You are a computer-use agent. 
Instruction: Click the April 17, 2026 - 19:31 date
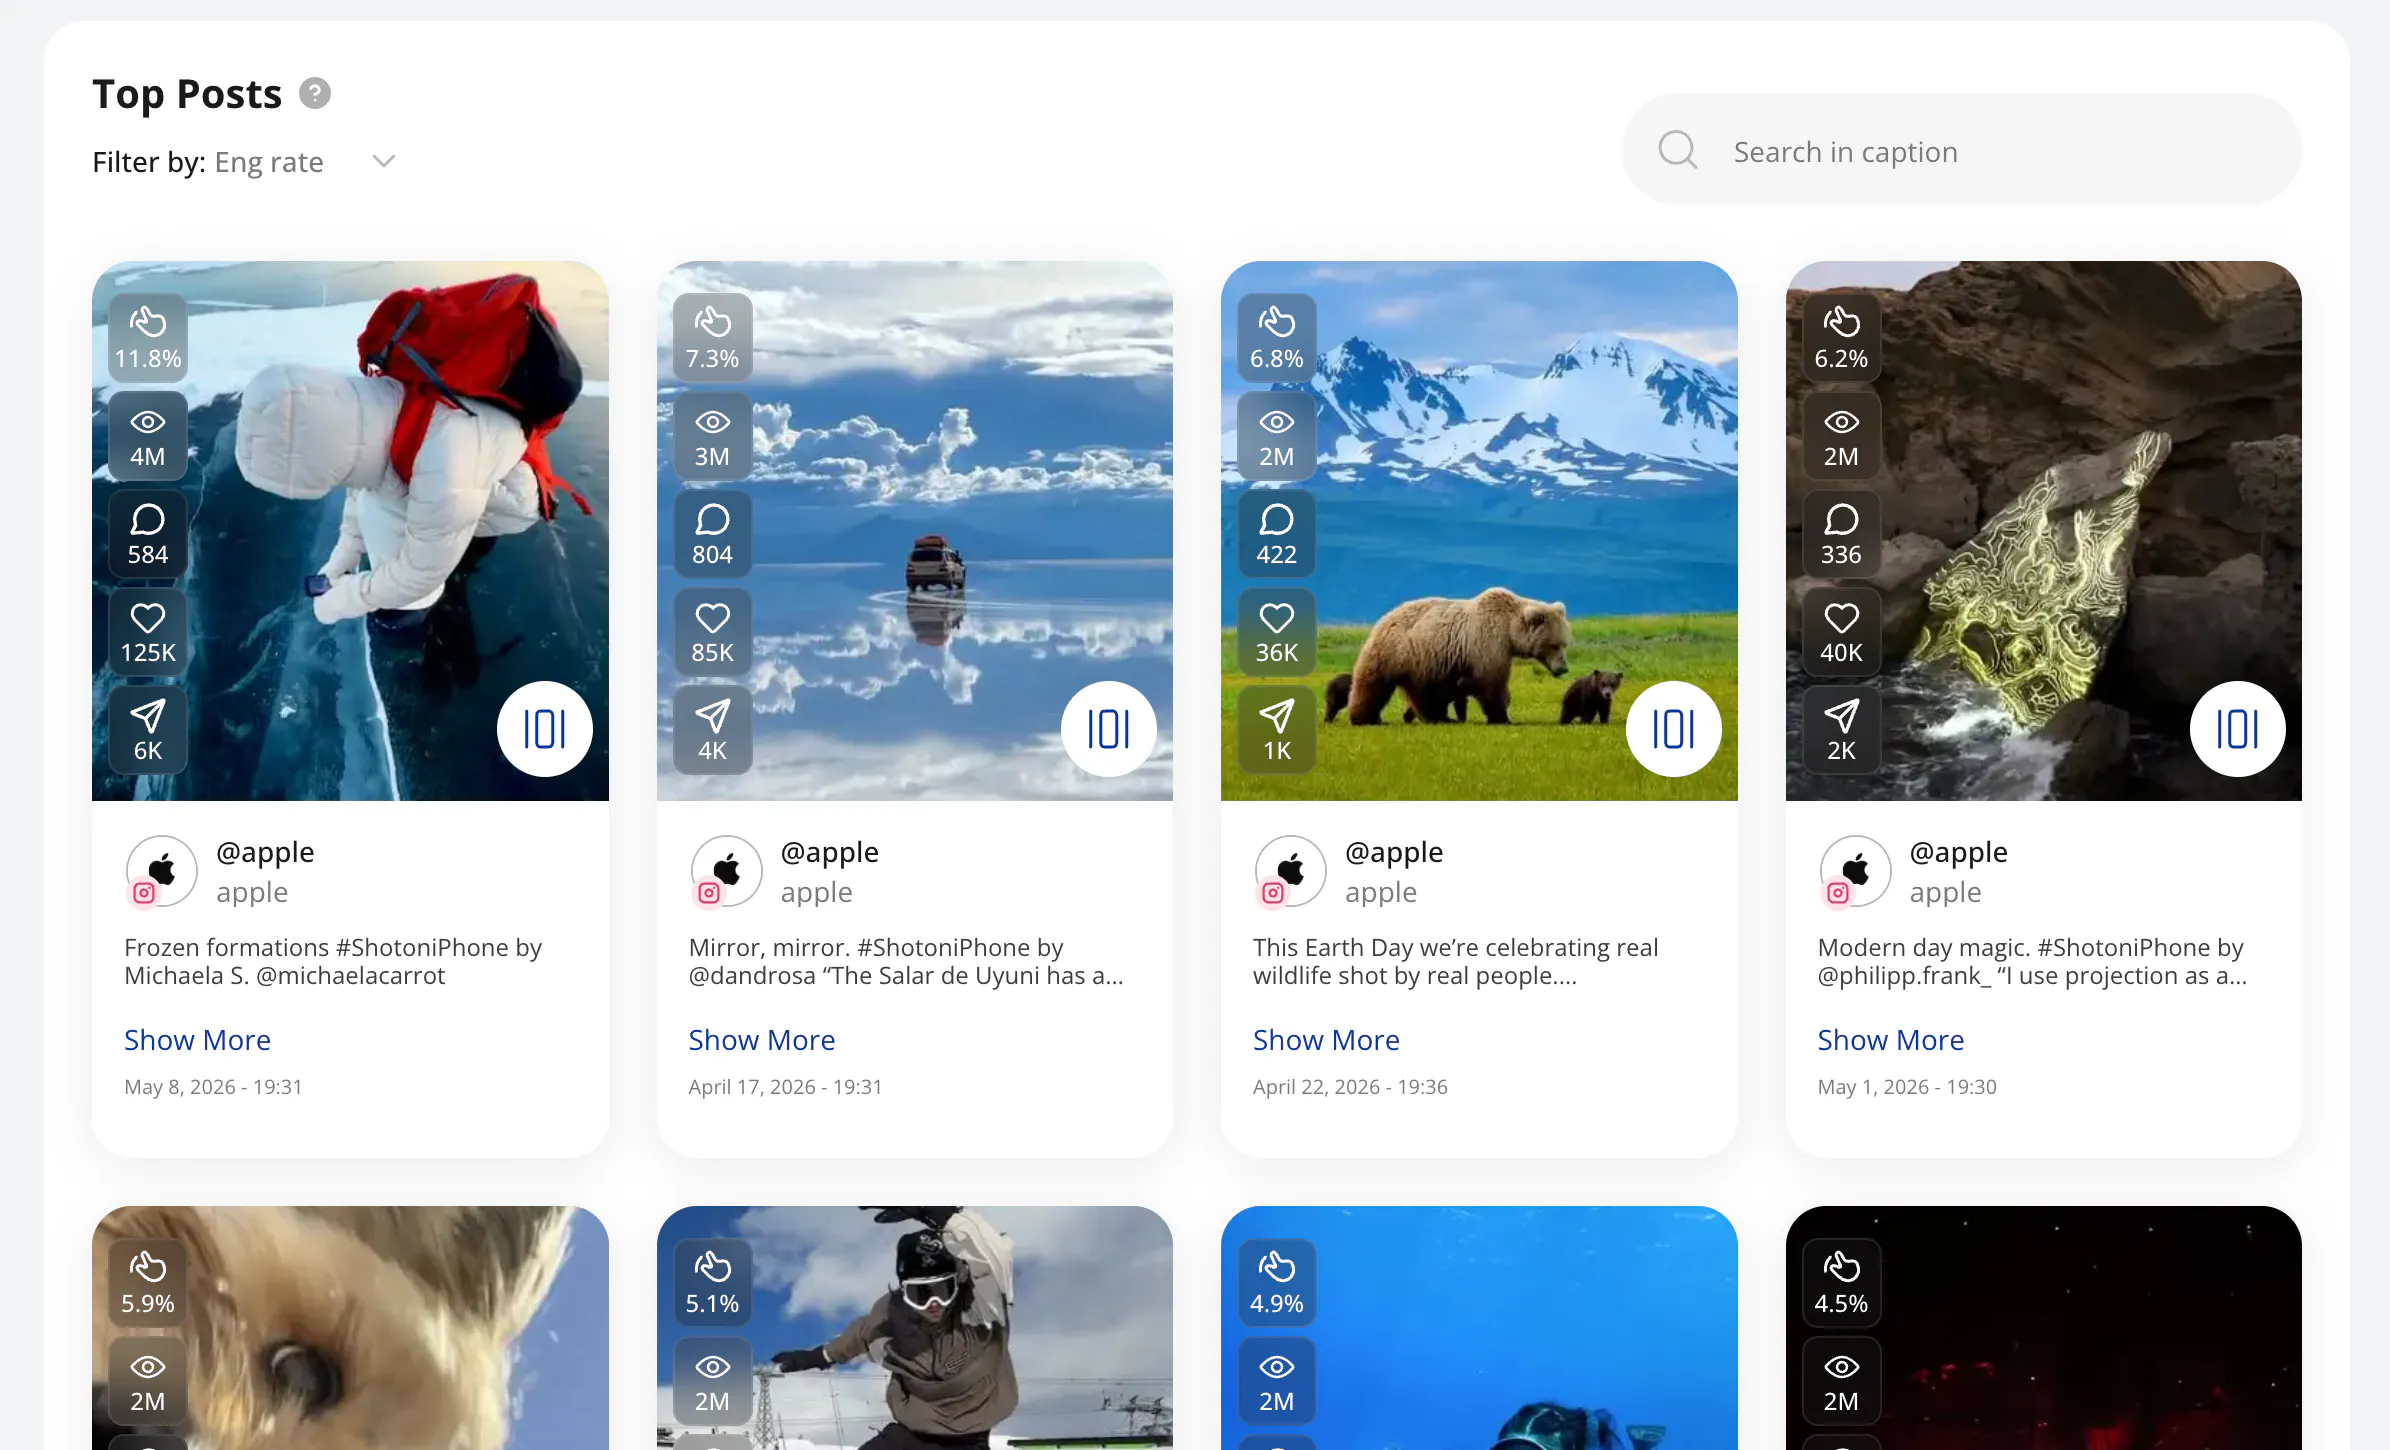786,1087
